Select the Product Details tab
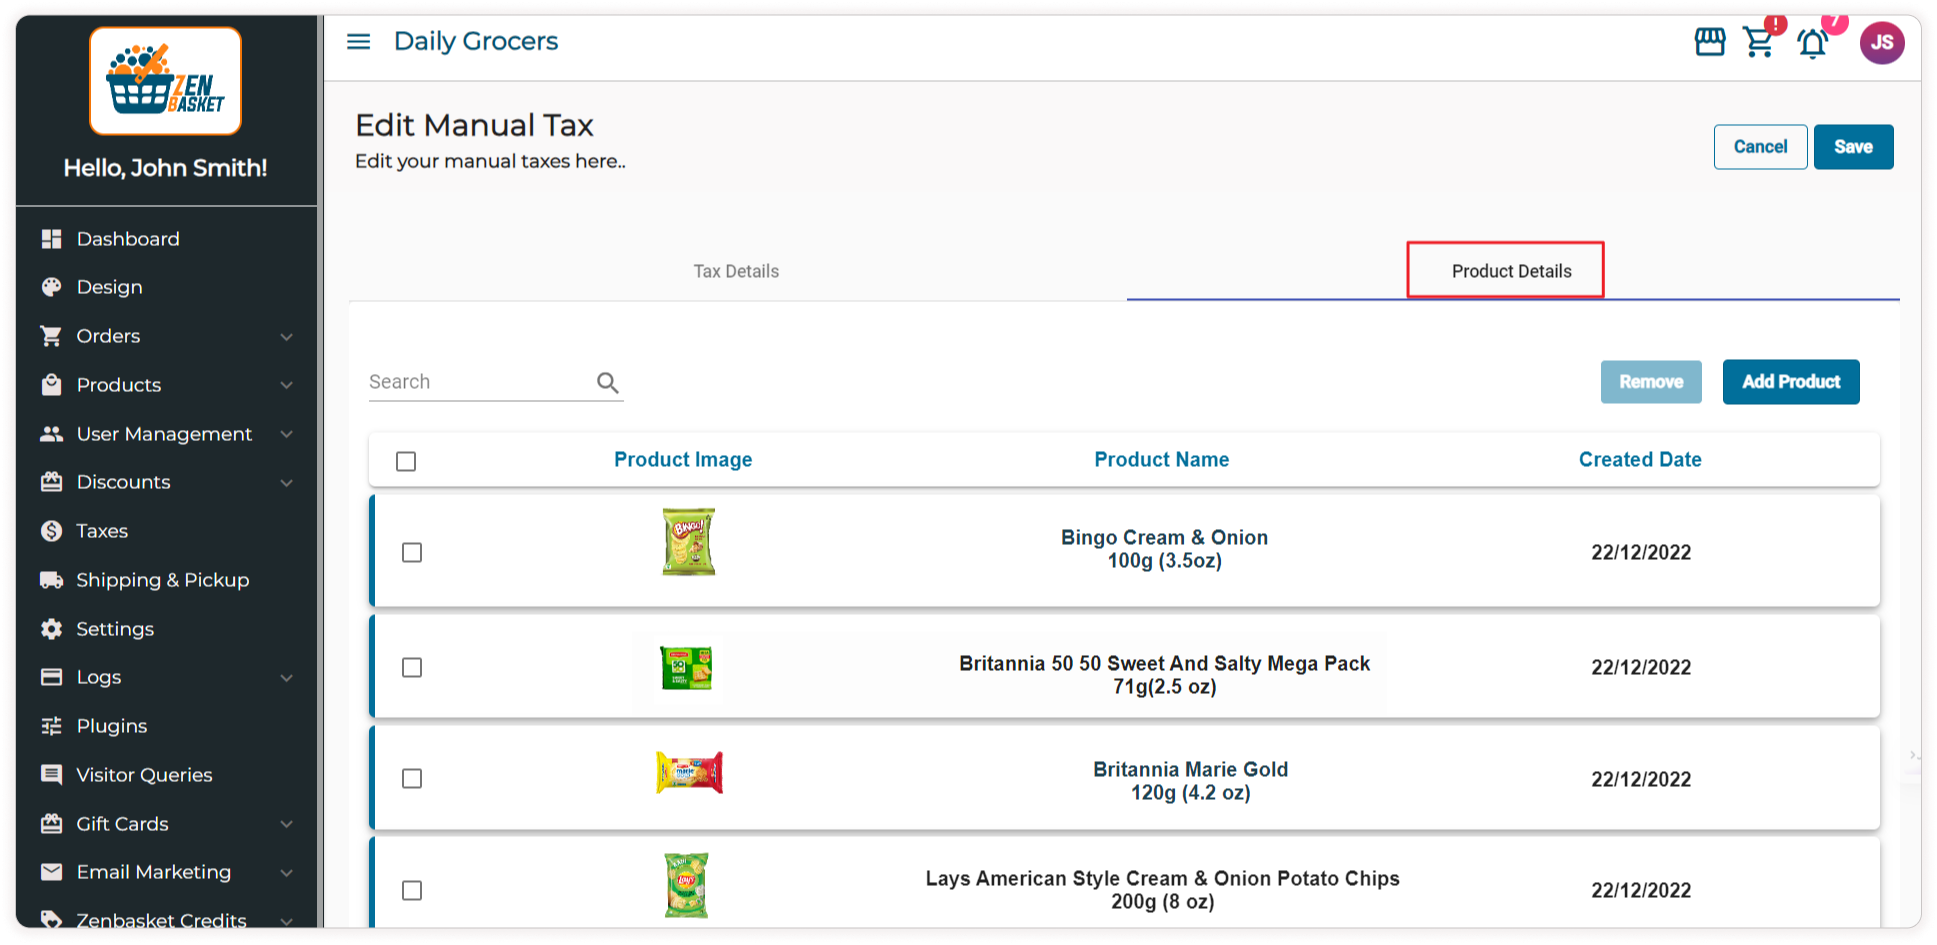 (1511, 271)
